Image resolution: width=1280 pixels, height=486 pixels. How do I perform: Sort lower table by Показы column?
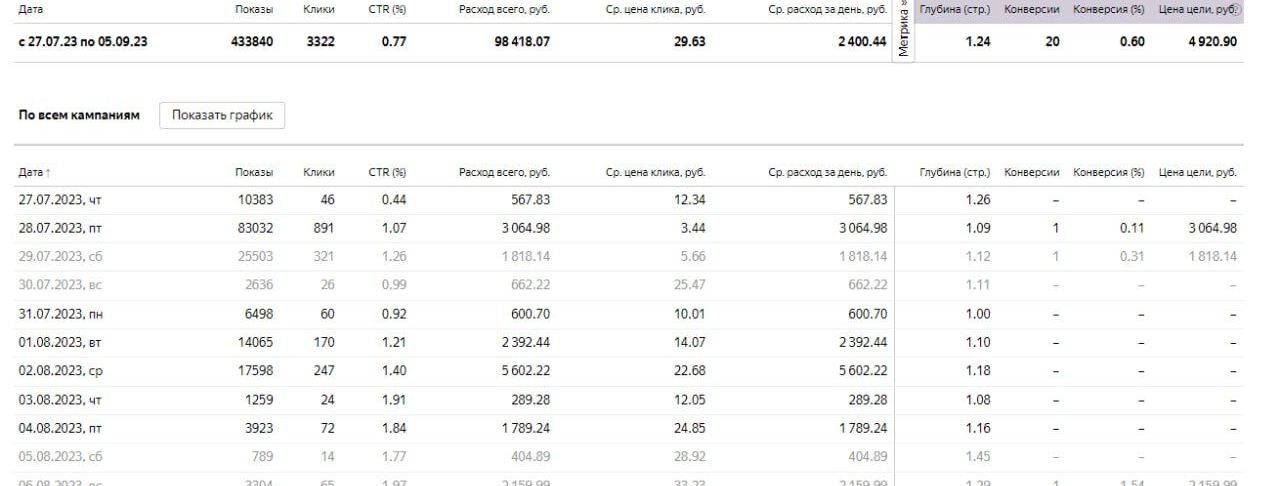pyautogui.click(x=254, y=173)
